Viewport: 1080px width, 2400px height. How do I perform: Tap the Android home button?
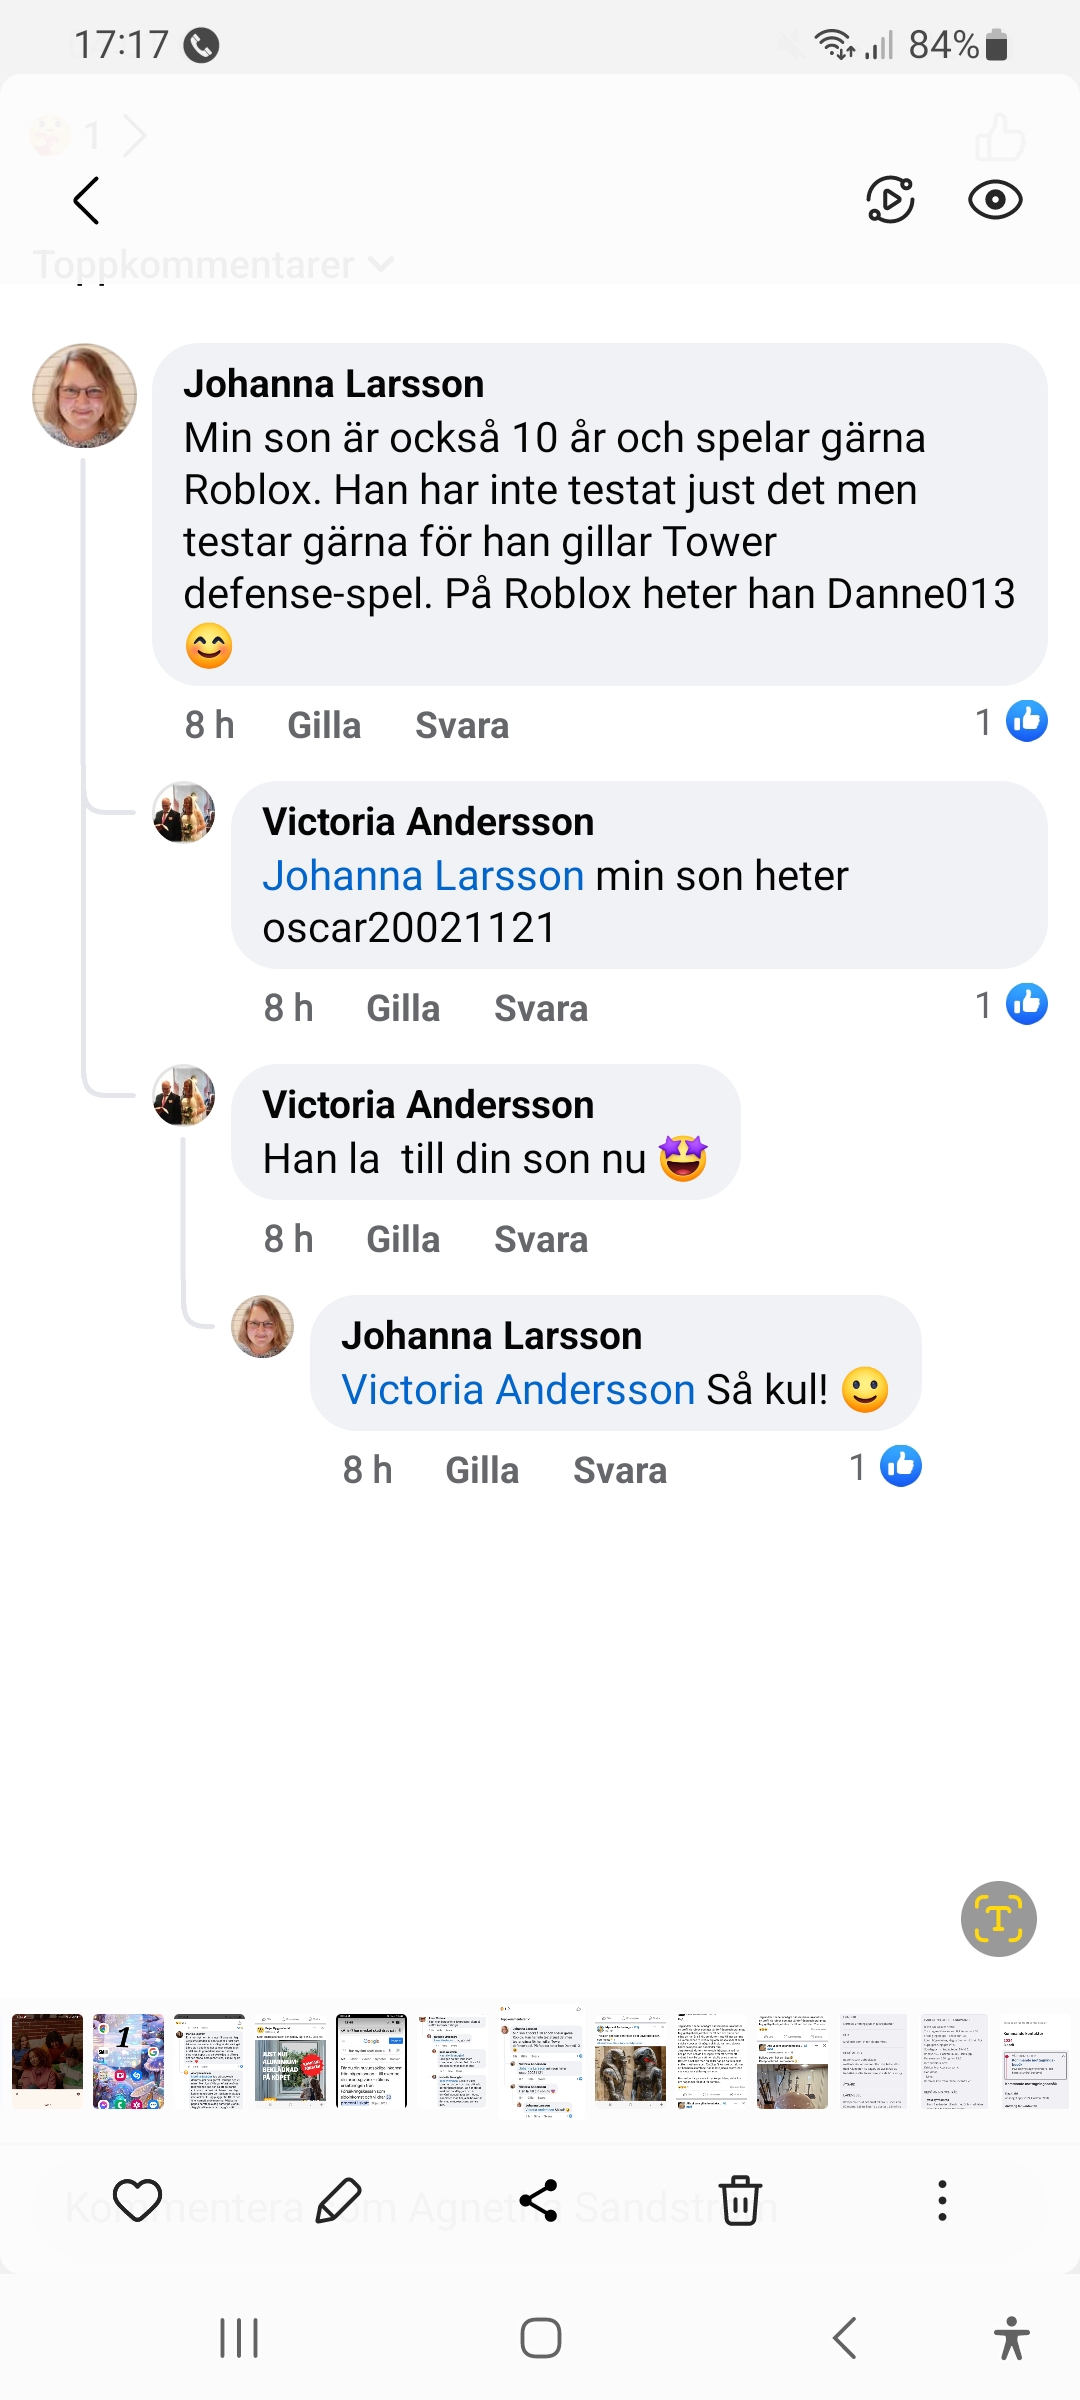click(540, 2338)
